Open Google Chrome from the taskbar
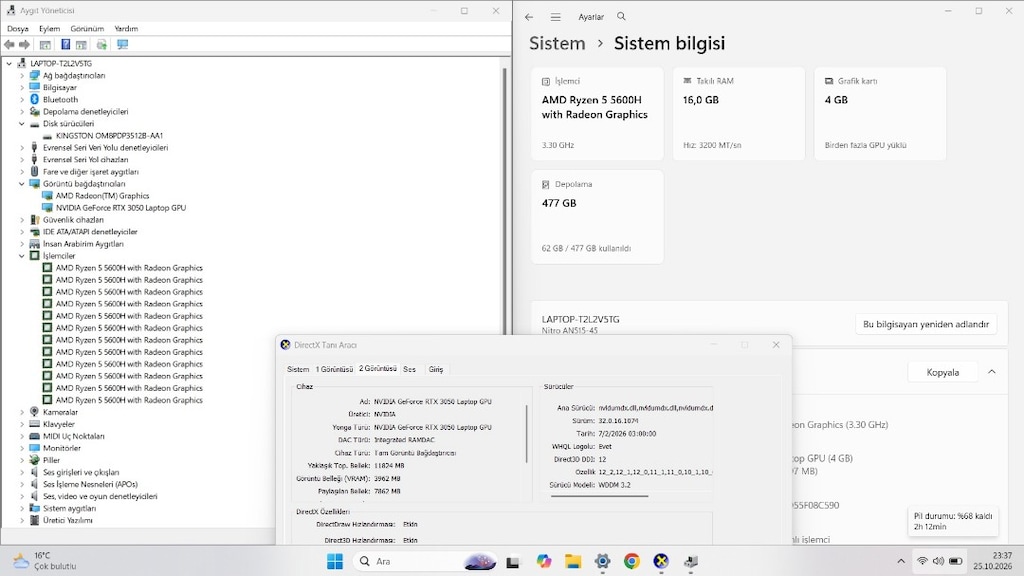The width and height of the screenshot is (1024, 576). click(x=632, y=561)
